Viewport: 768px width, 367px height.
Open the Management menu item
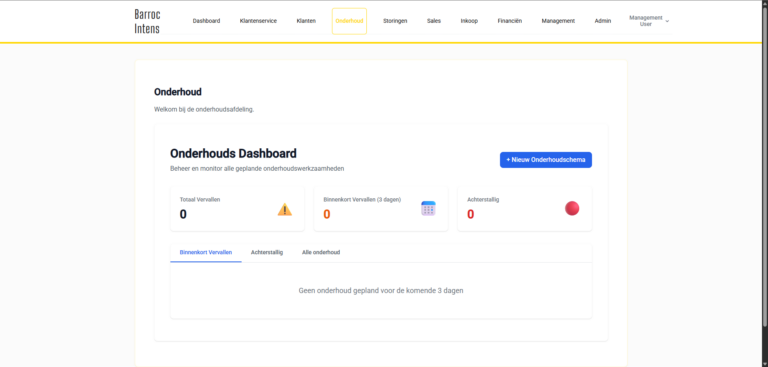click(558, 21)
